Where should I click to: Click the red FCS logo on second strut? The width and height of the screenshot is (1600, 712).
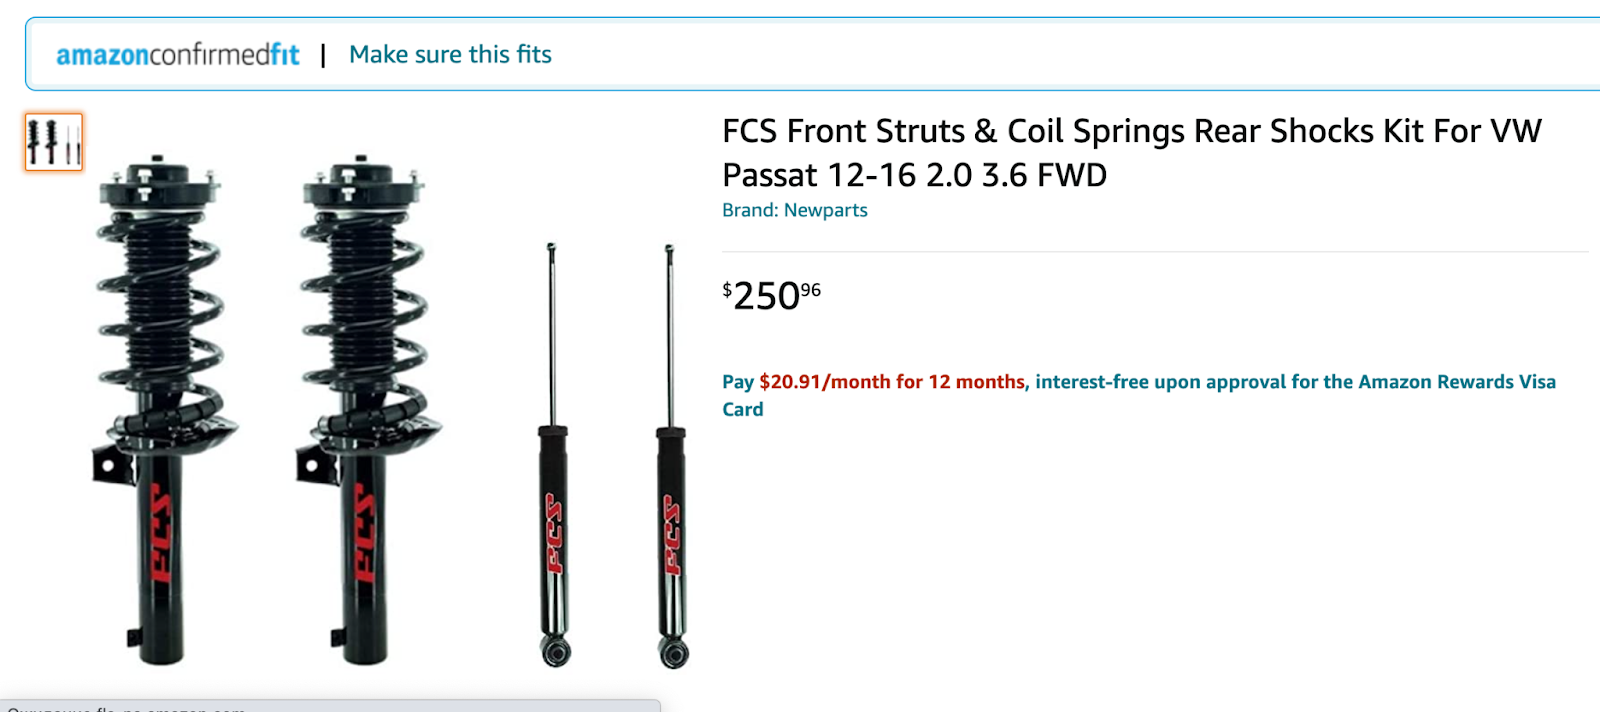pos(364,533)
